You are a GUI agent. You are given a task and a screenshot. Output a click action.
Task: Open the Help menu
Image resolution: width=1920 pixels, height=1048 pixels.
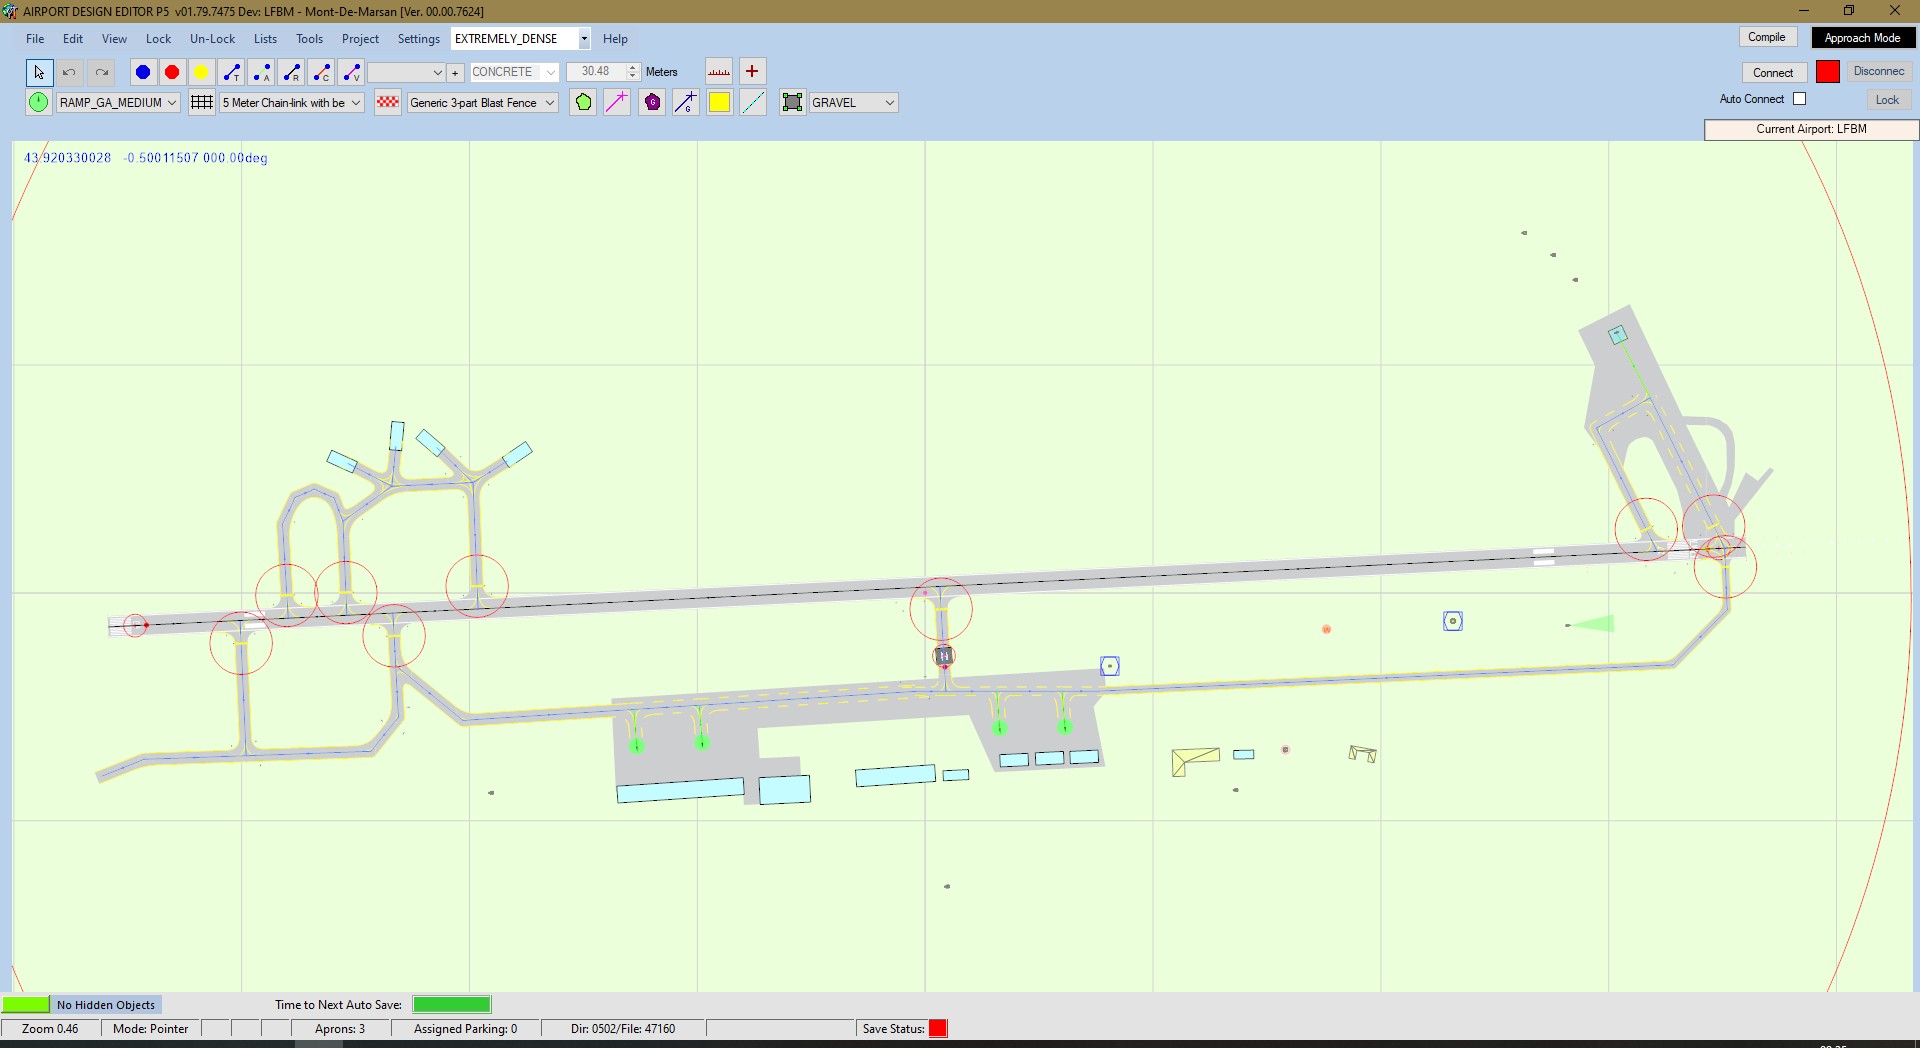click(615, 39)
